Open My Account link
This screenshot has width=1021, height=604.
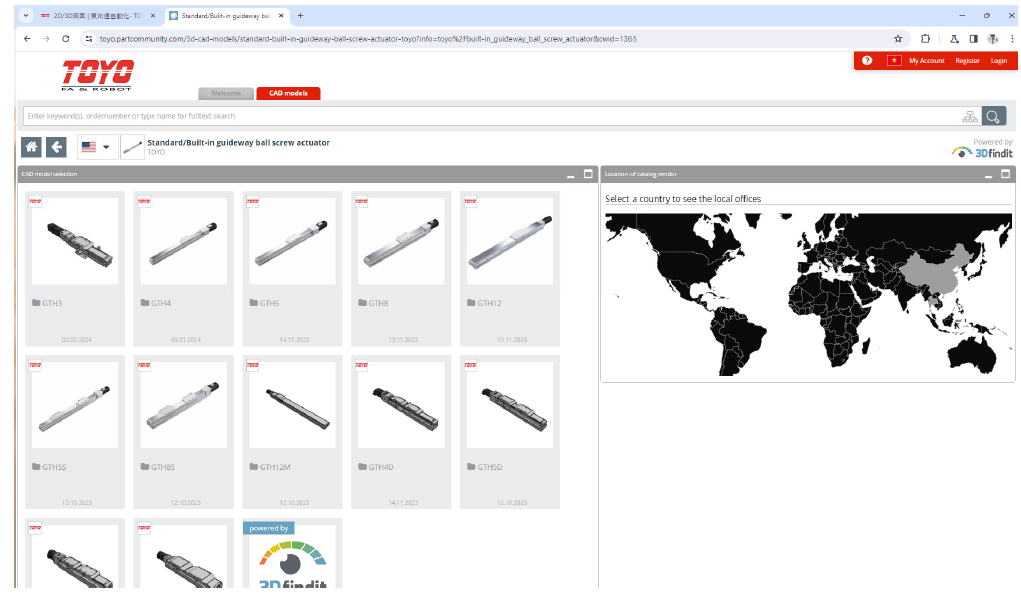[x=926, y=61]
